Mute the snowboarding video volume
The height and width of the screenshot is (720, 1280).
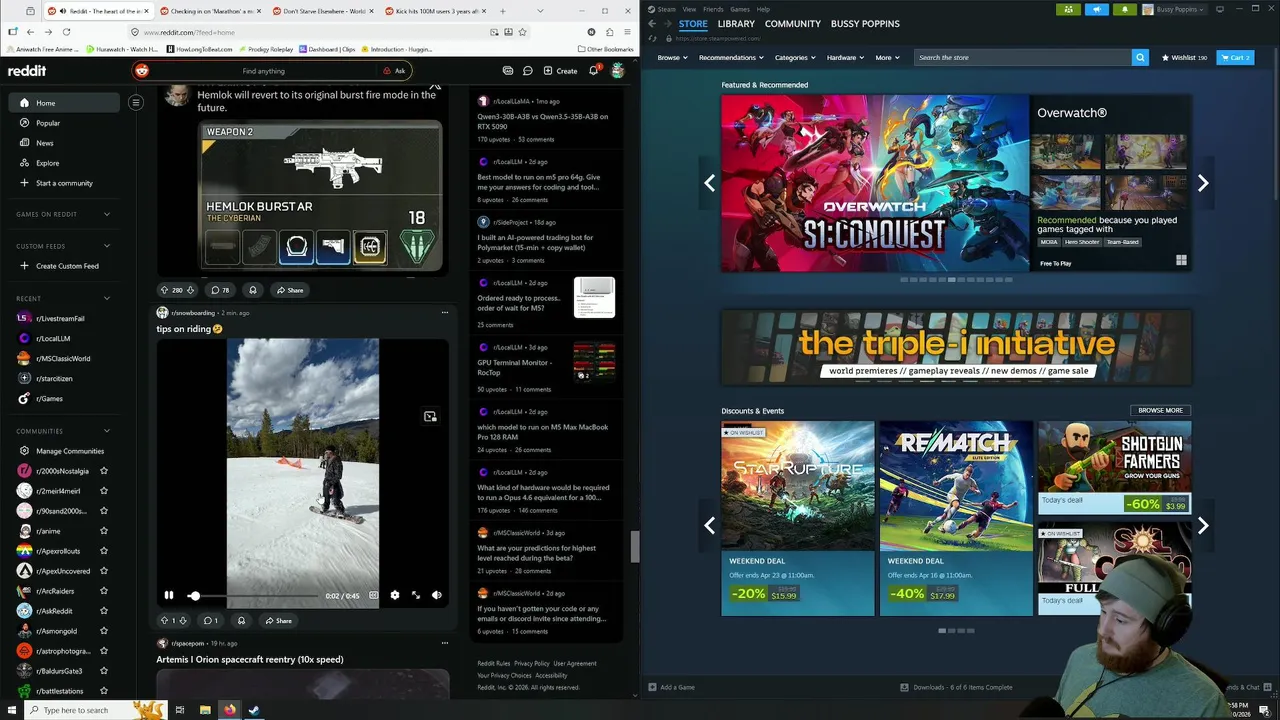point(437,595)
